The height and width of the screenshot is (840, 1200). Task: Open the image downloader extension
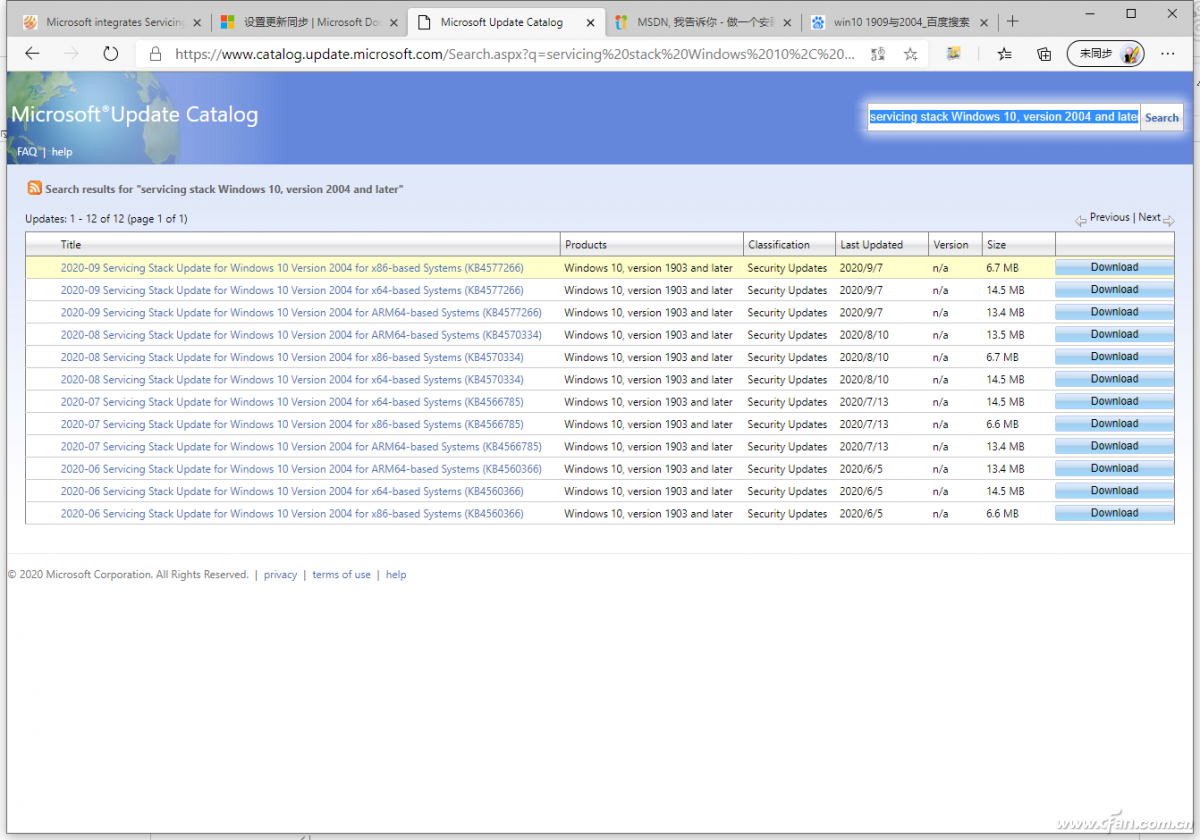pyautogui.click(x=954, y=54)
